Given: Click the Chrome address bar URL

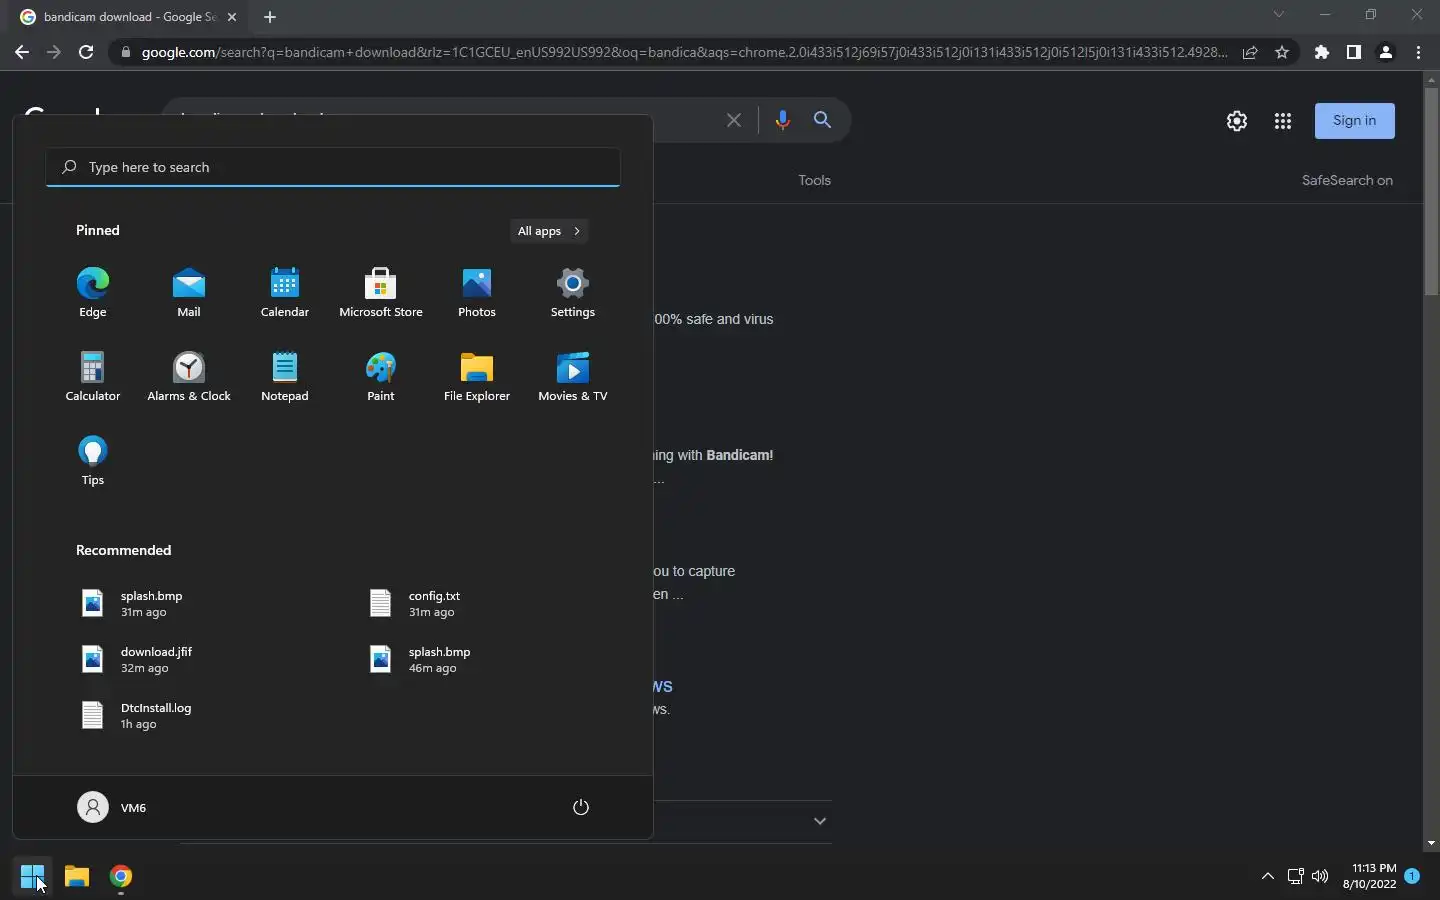Looking at the screenshot, I should (x=684, y=52).
